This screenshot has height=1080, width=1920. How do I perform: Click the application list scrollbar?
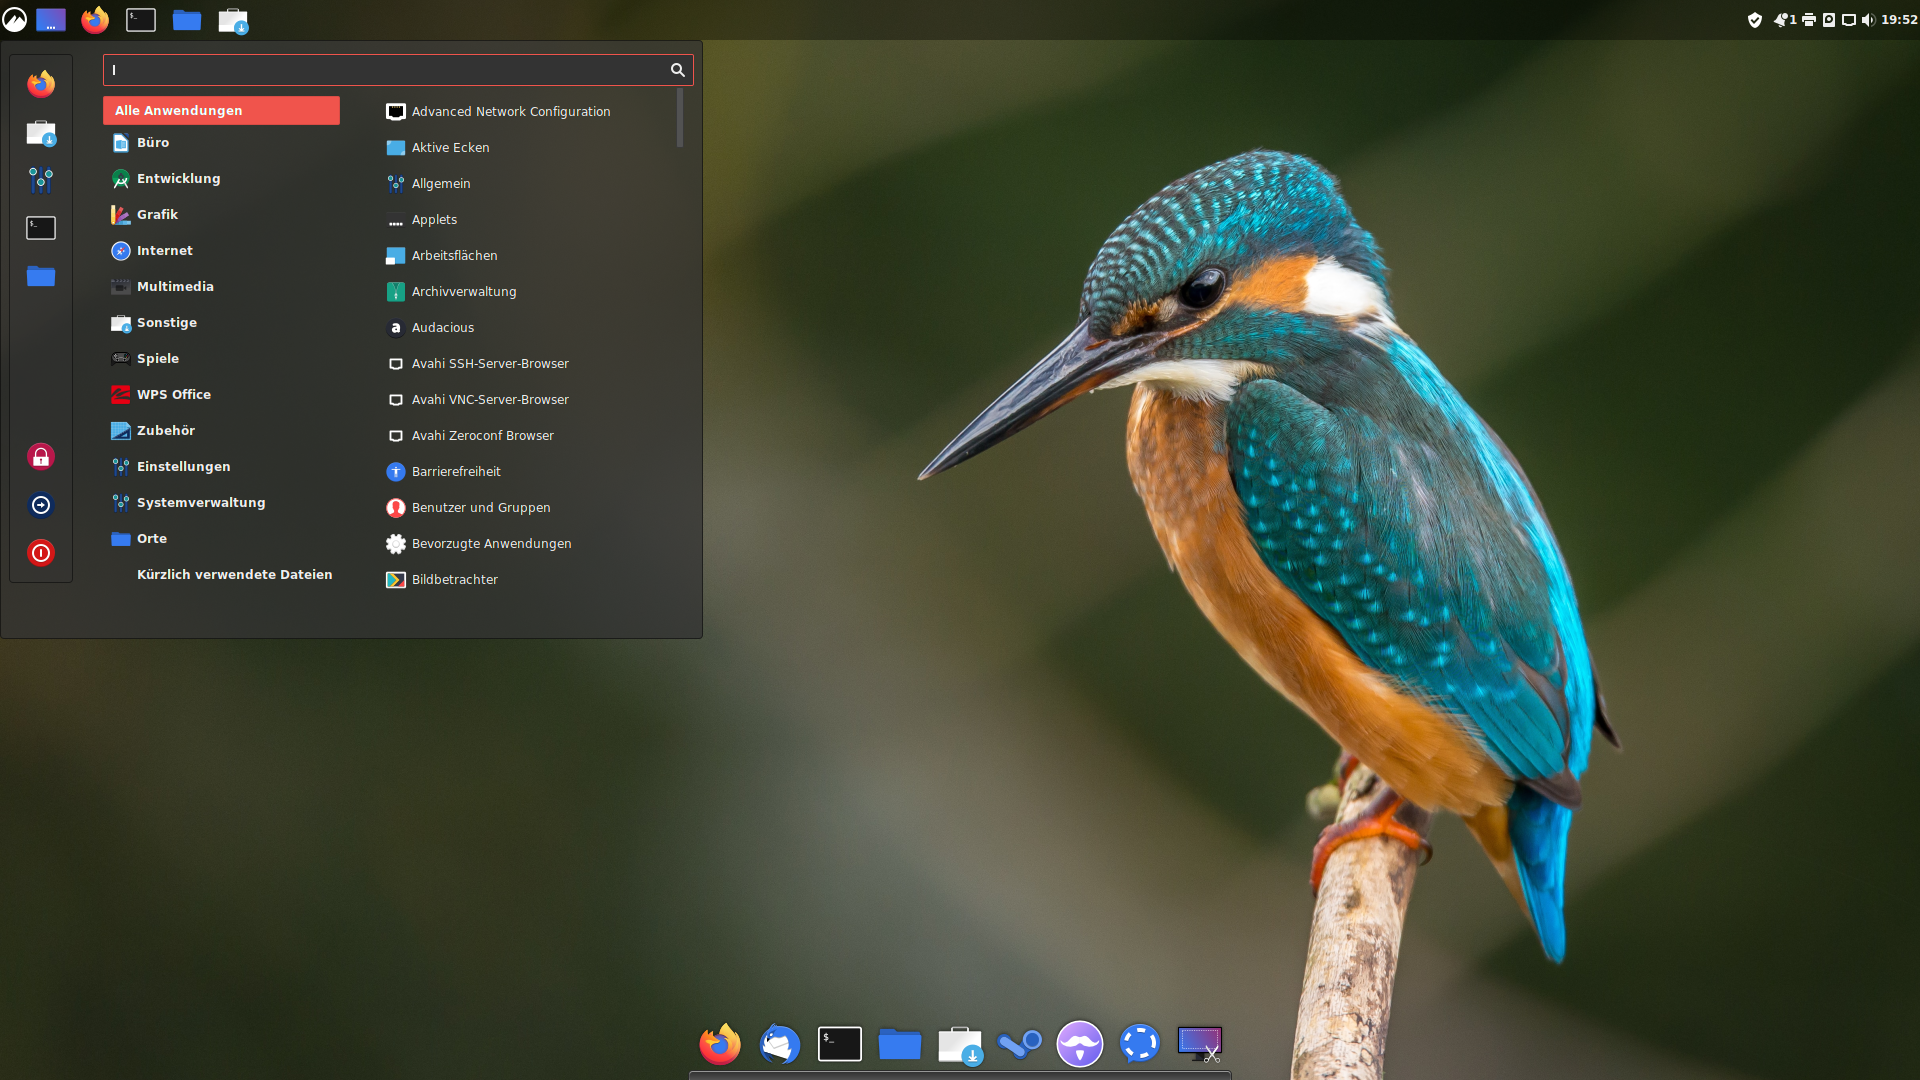(x=680, y=118)
